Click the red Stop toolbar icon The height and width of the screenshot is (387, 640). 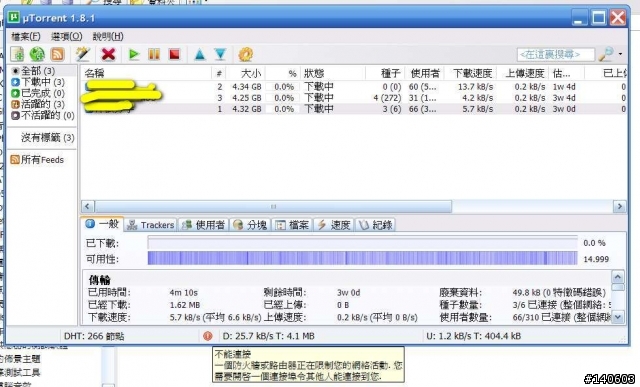tap(174, 54)
